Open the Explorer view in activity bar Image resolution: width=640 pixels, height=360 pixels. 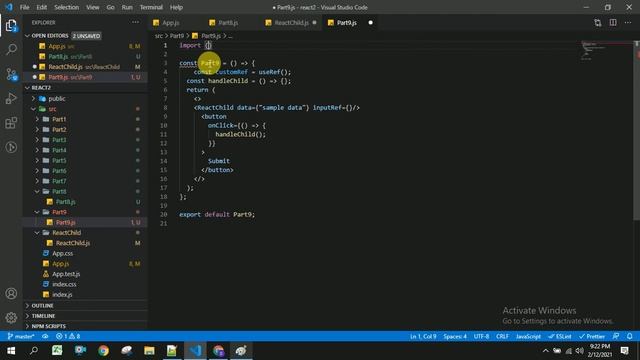11,26
